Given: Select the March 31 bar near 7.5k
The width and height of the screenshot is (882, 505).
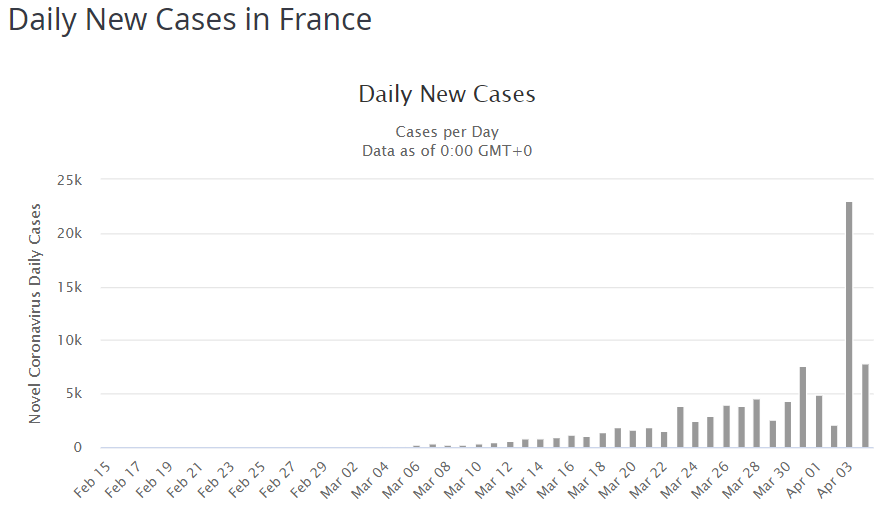Looking at the screenshot, I should [x=803, y=408].
